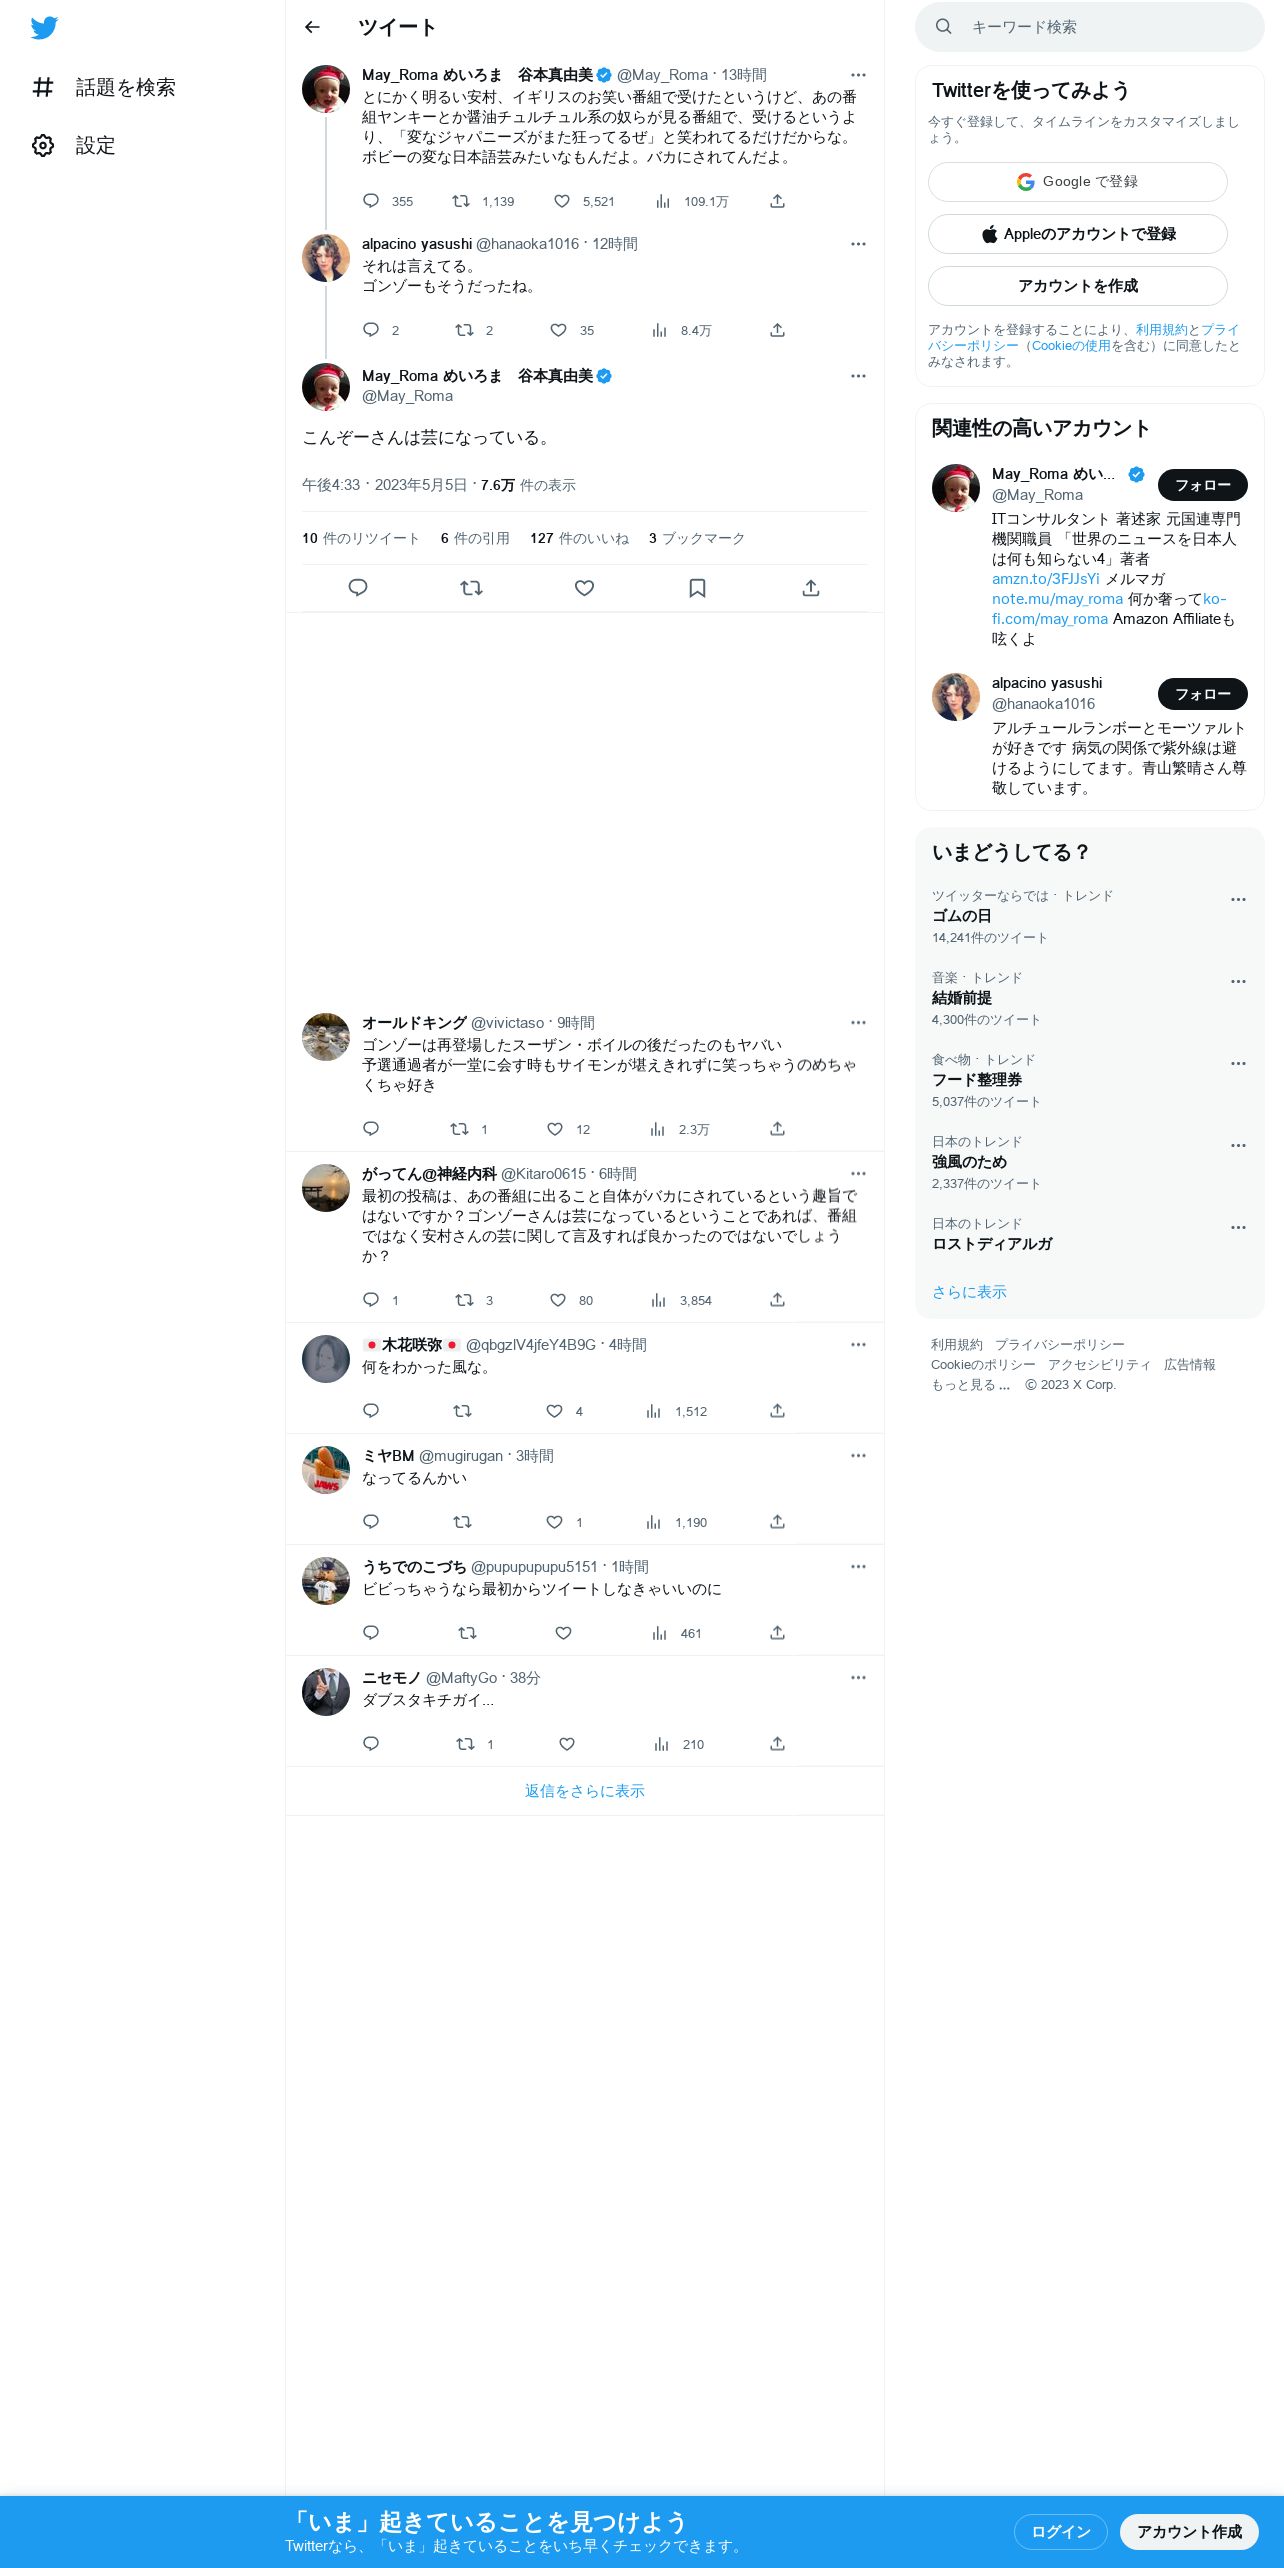Open the ミヤBM profile avatar

[x=326, y=1469]
